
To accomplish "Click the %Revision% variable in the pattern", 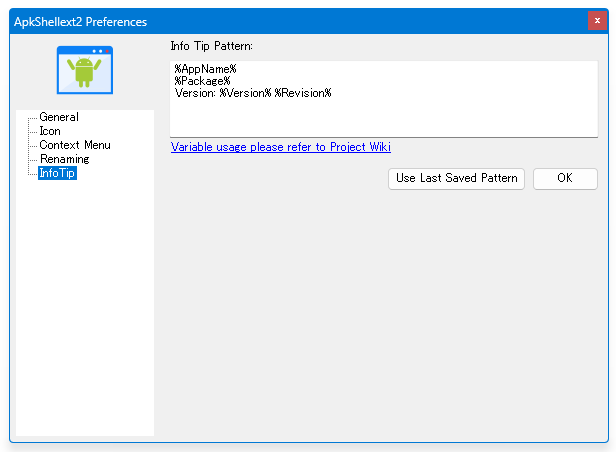I will (x=303, y=93).
